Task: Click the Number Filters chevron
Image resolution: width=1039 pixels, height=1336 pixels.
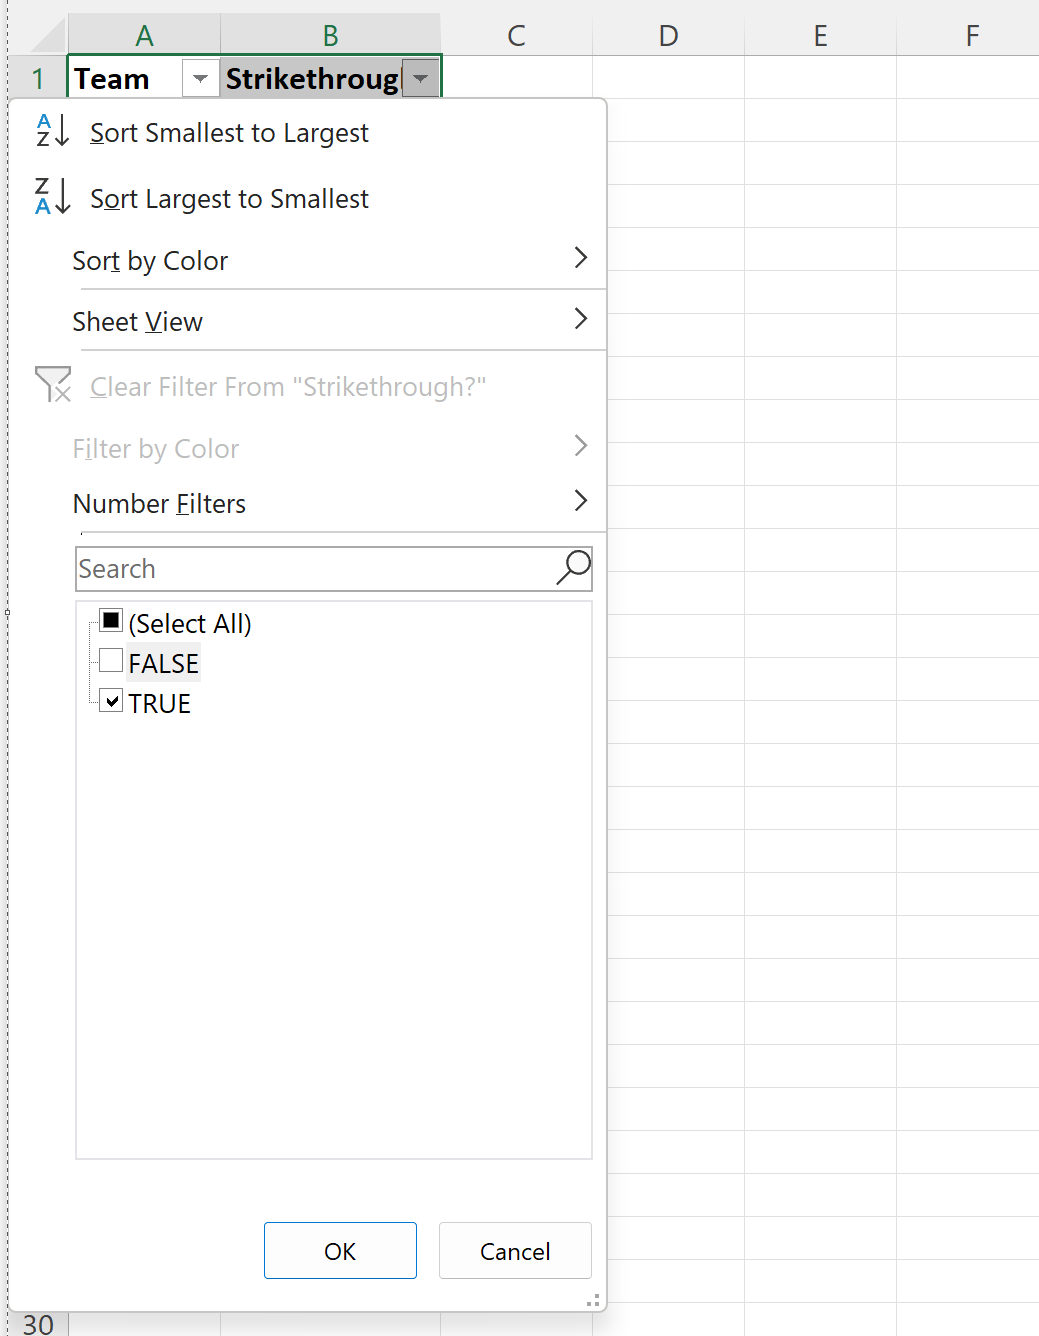Action: pyautogui.click(x=581, y=501)
